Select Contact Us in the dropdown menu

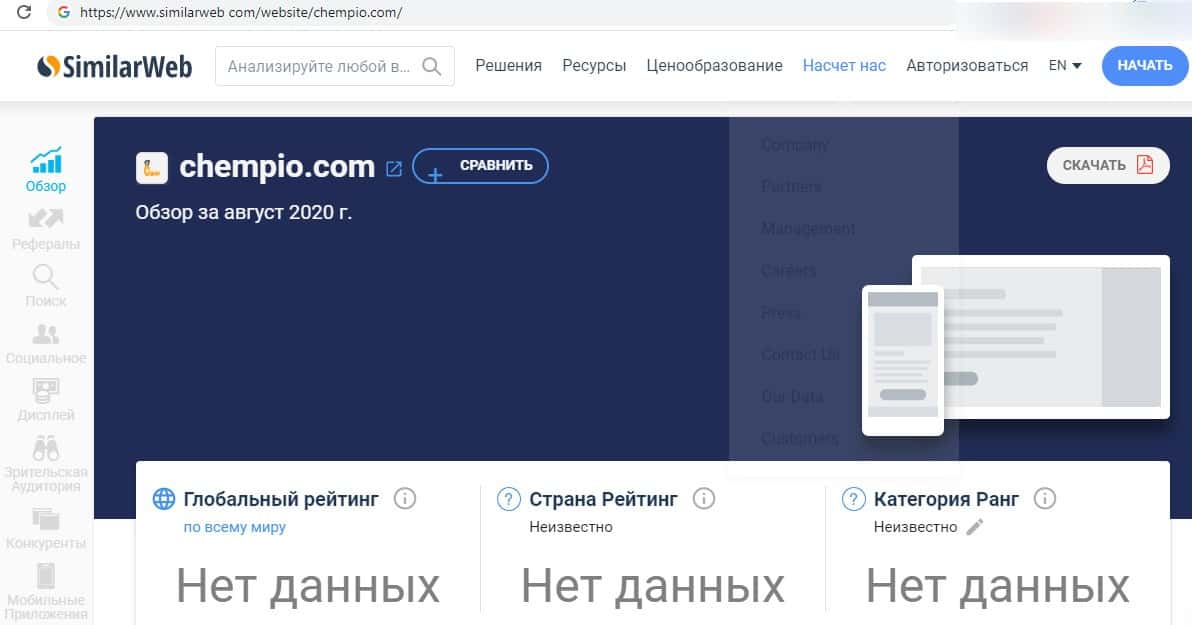click(x=800, y=354)
